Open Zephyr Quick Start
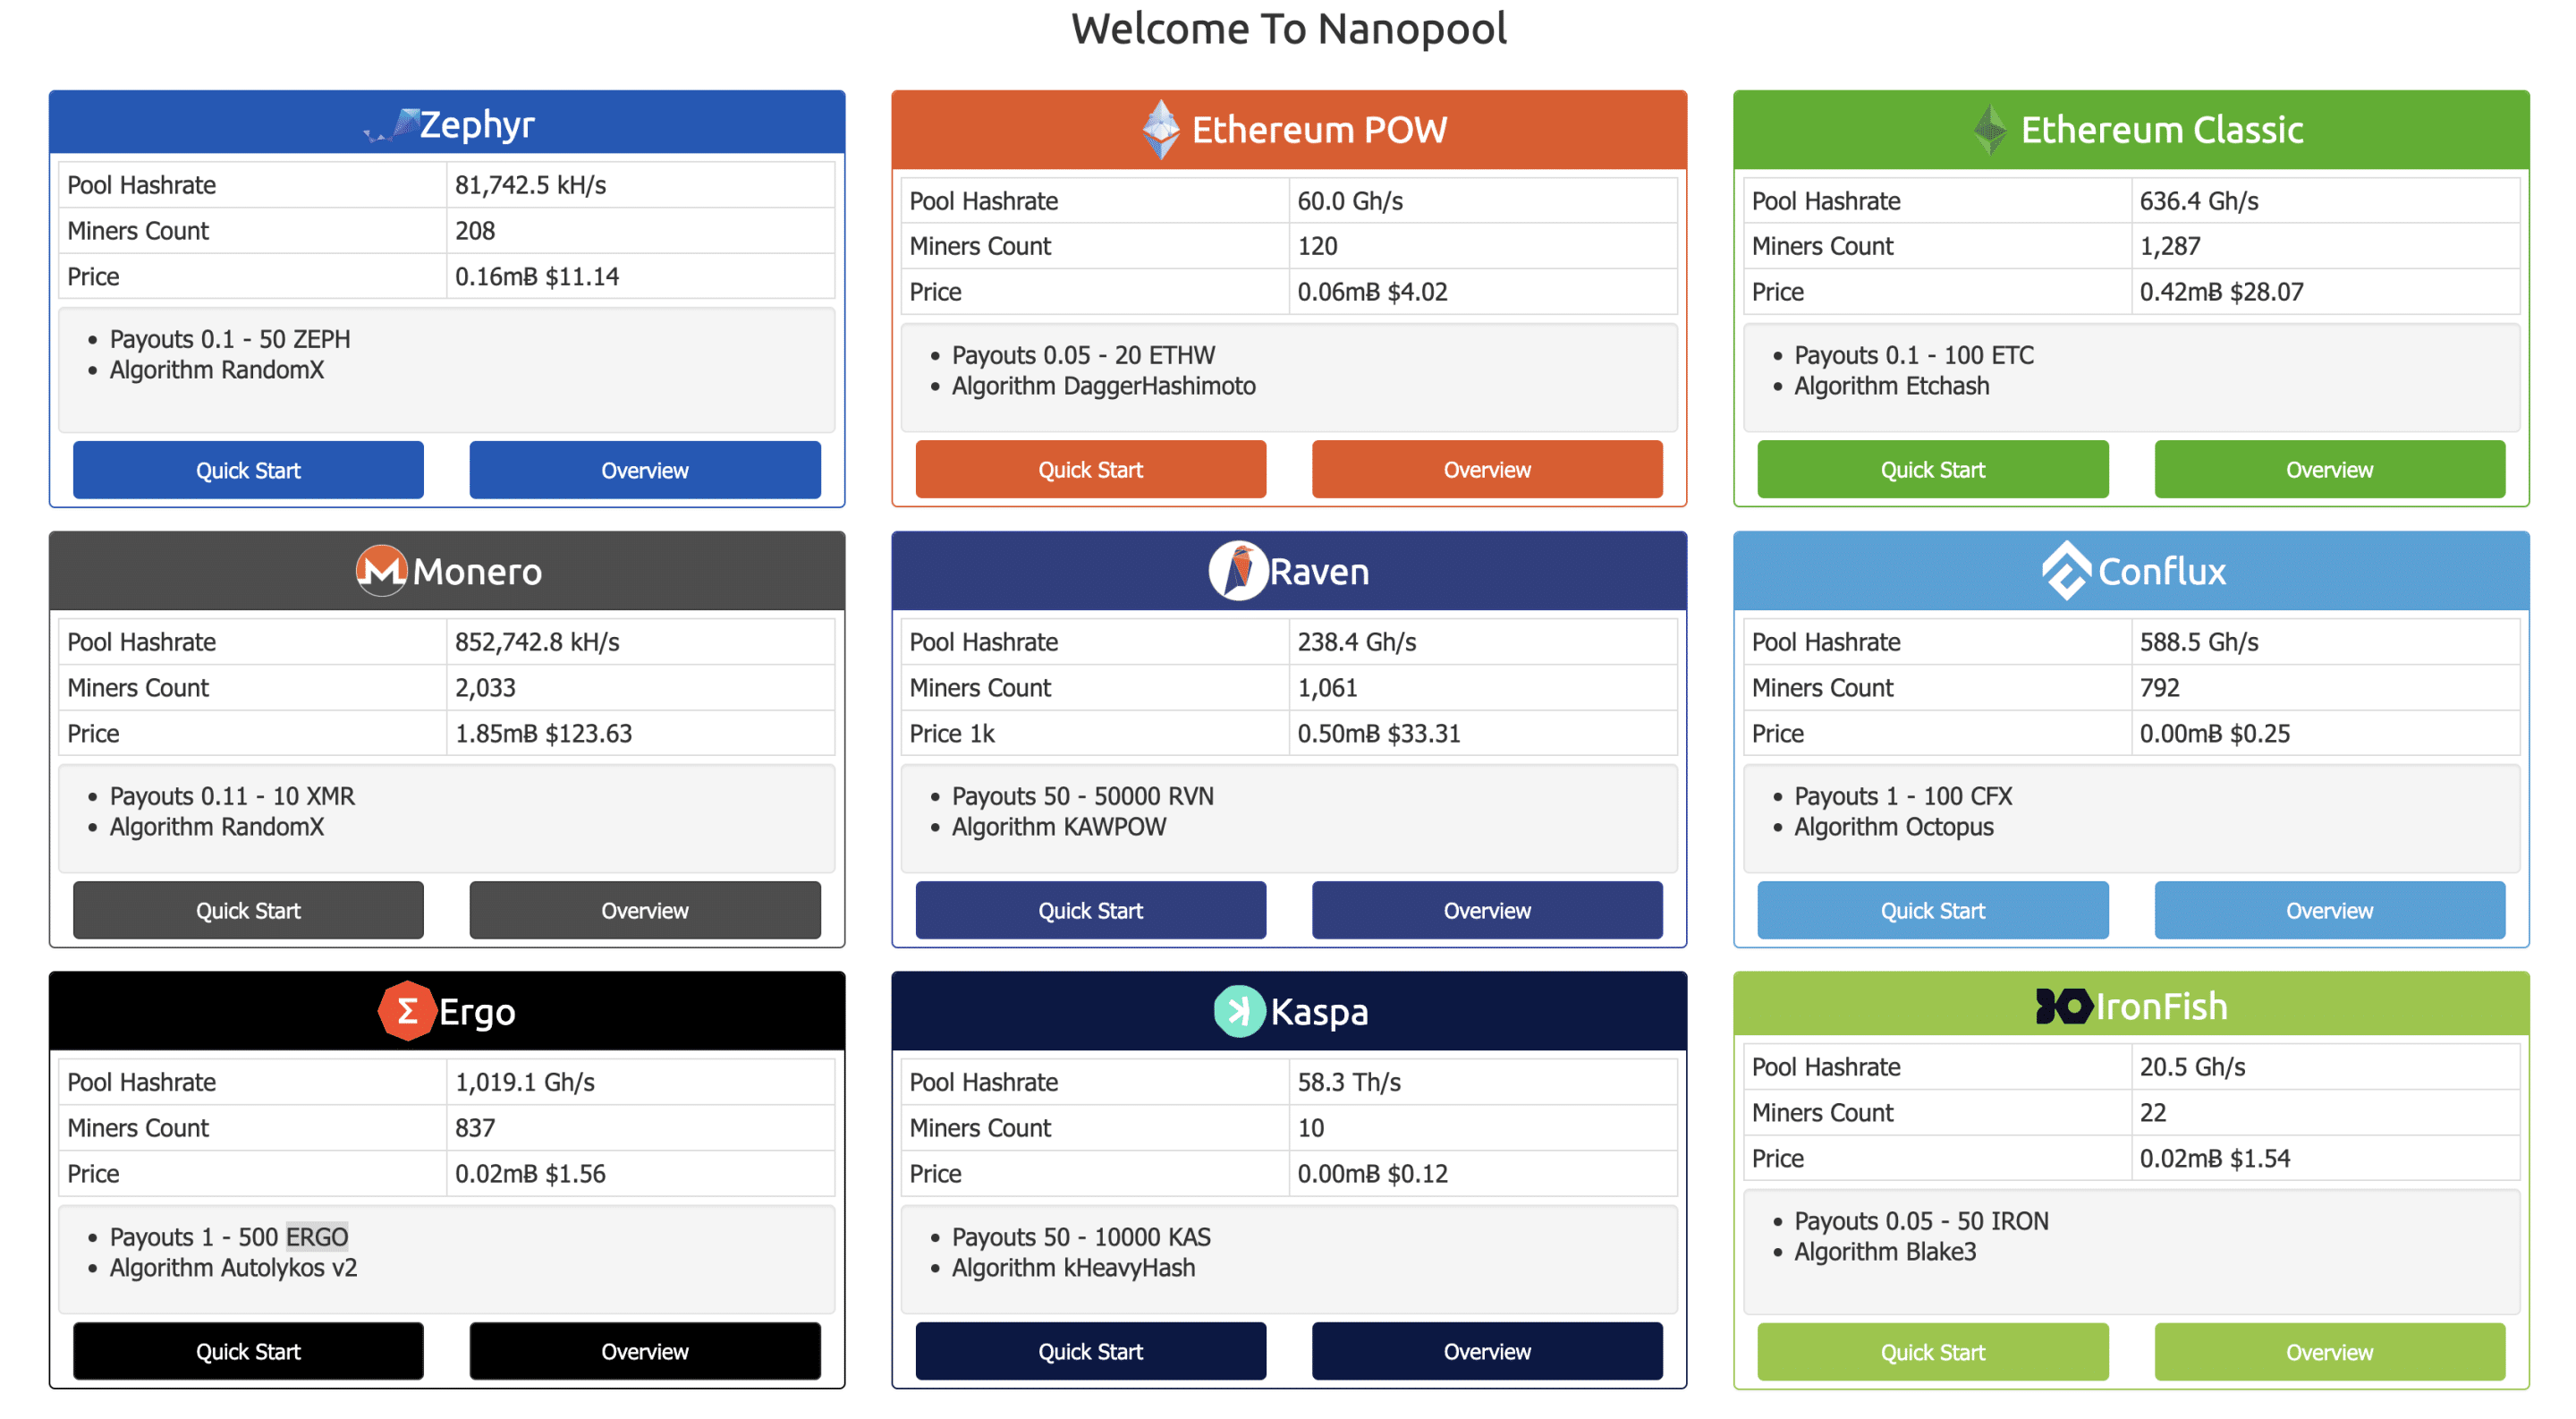 click(x=248, y=470)
